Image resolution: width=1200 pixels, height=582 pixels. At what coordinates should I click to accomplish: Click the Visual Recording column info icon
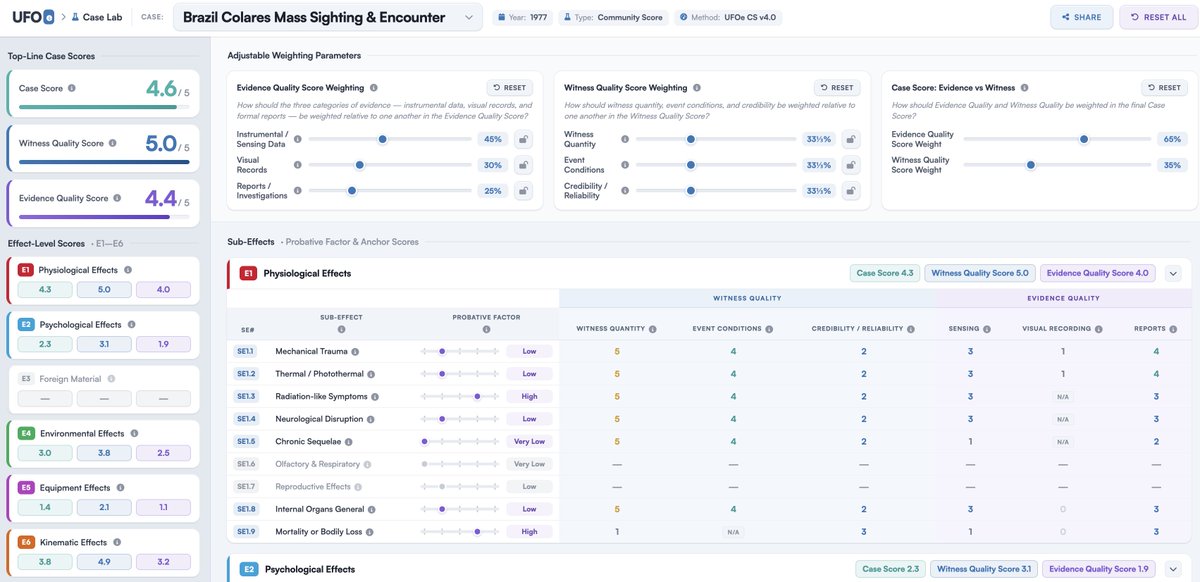[x=1097, y=328]
